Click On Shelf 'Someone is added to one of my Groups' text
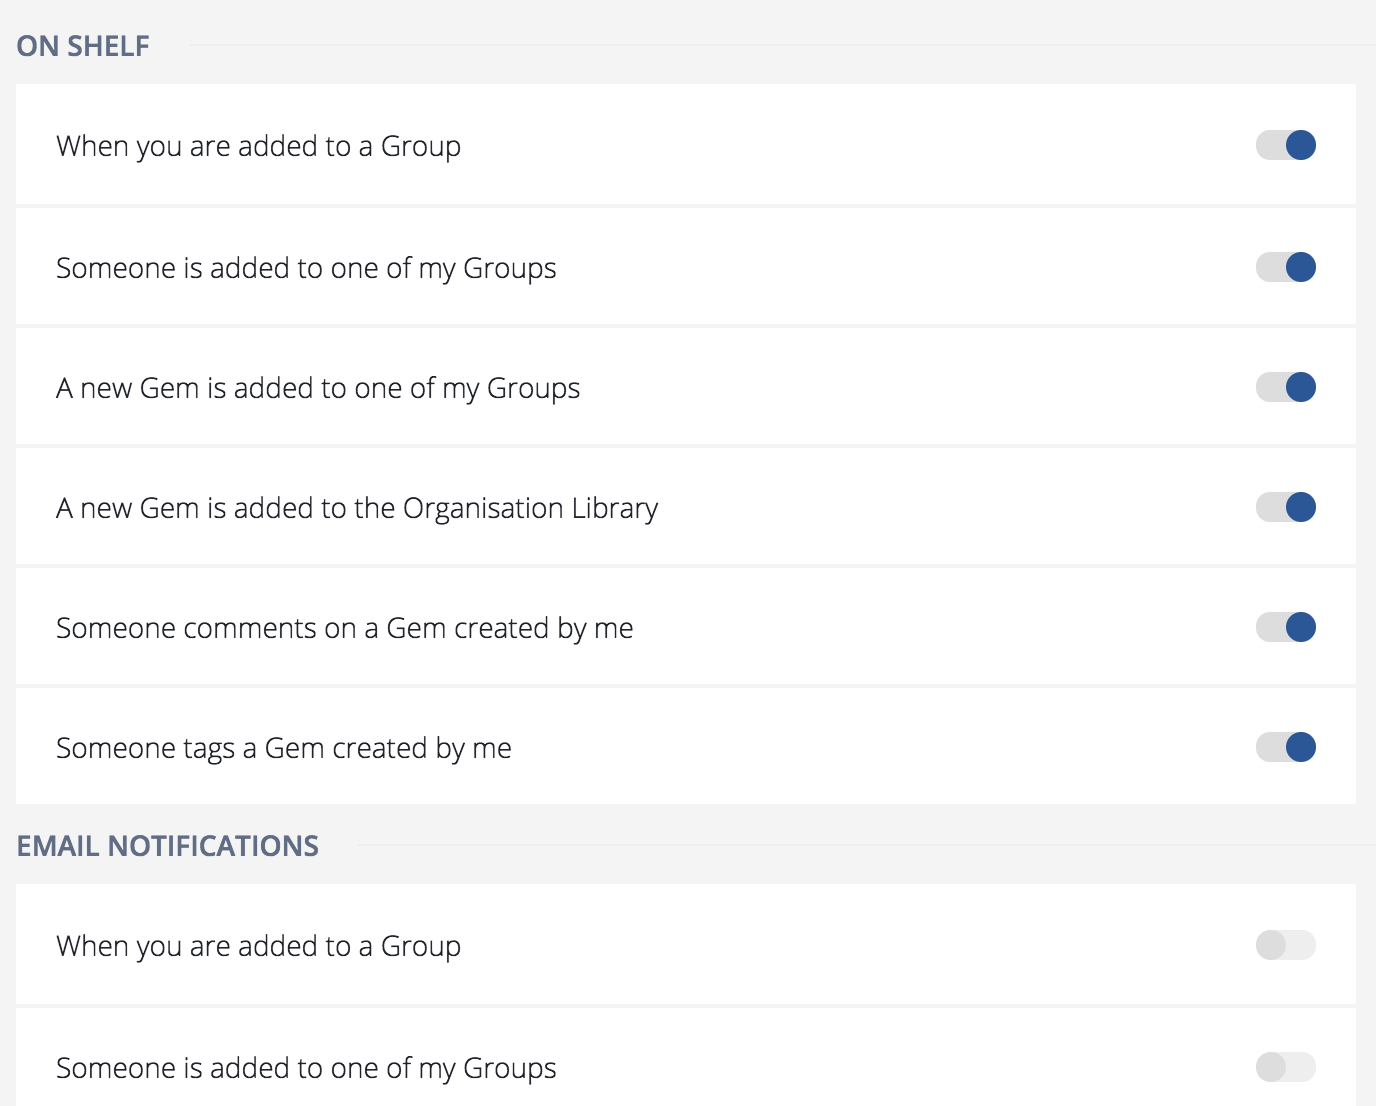1376x1106 pixels. (x=306, y=268)
